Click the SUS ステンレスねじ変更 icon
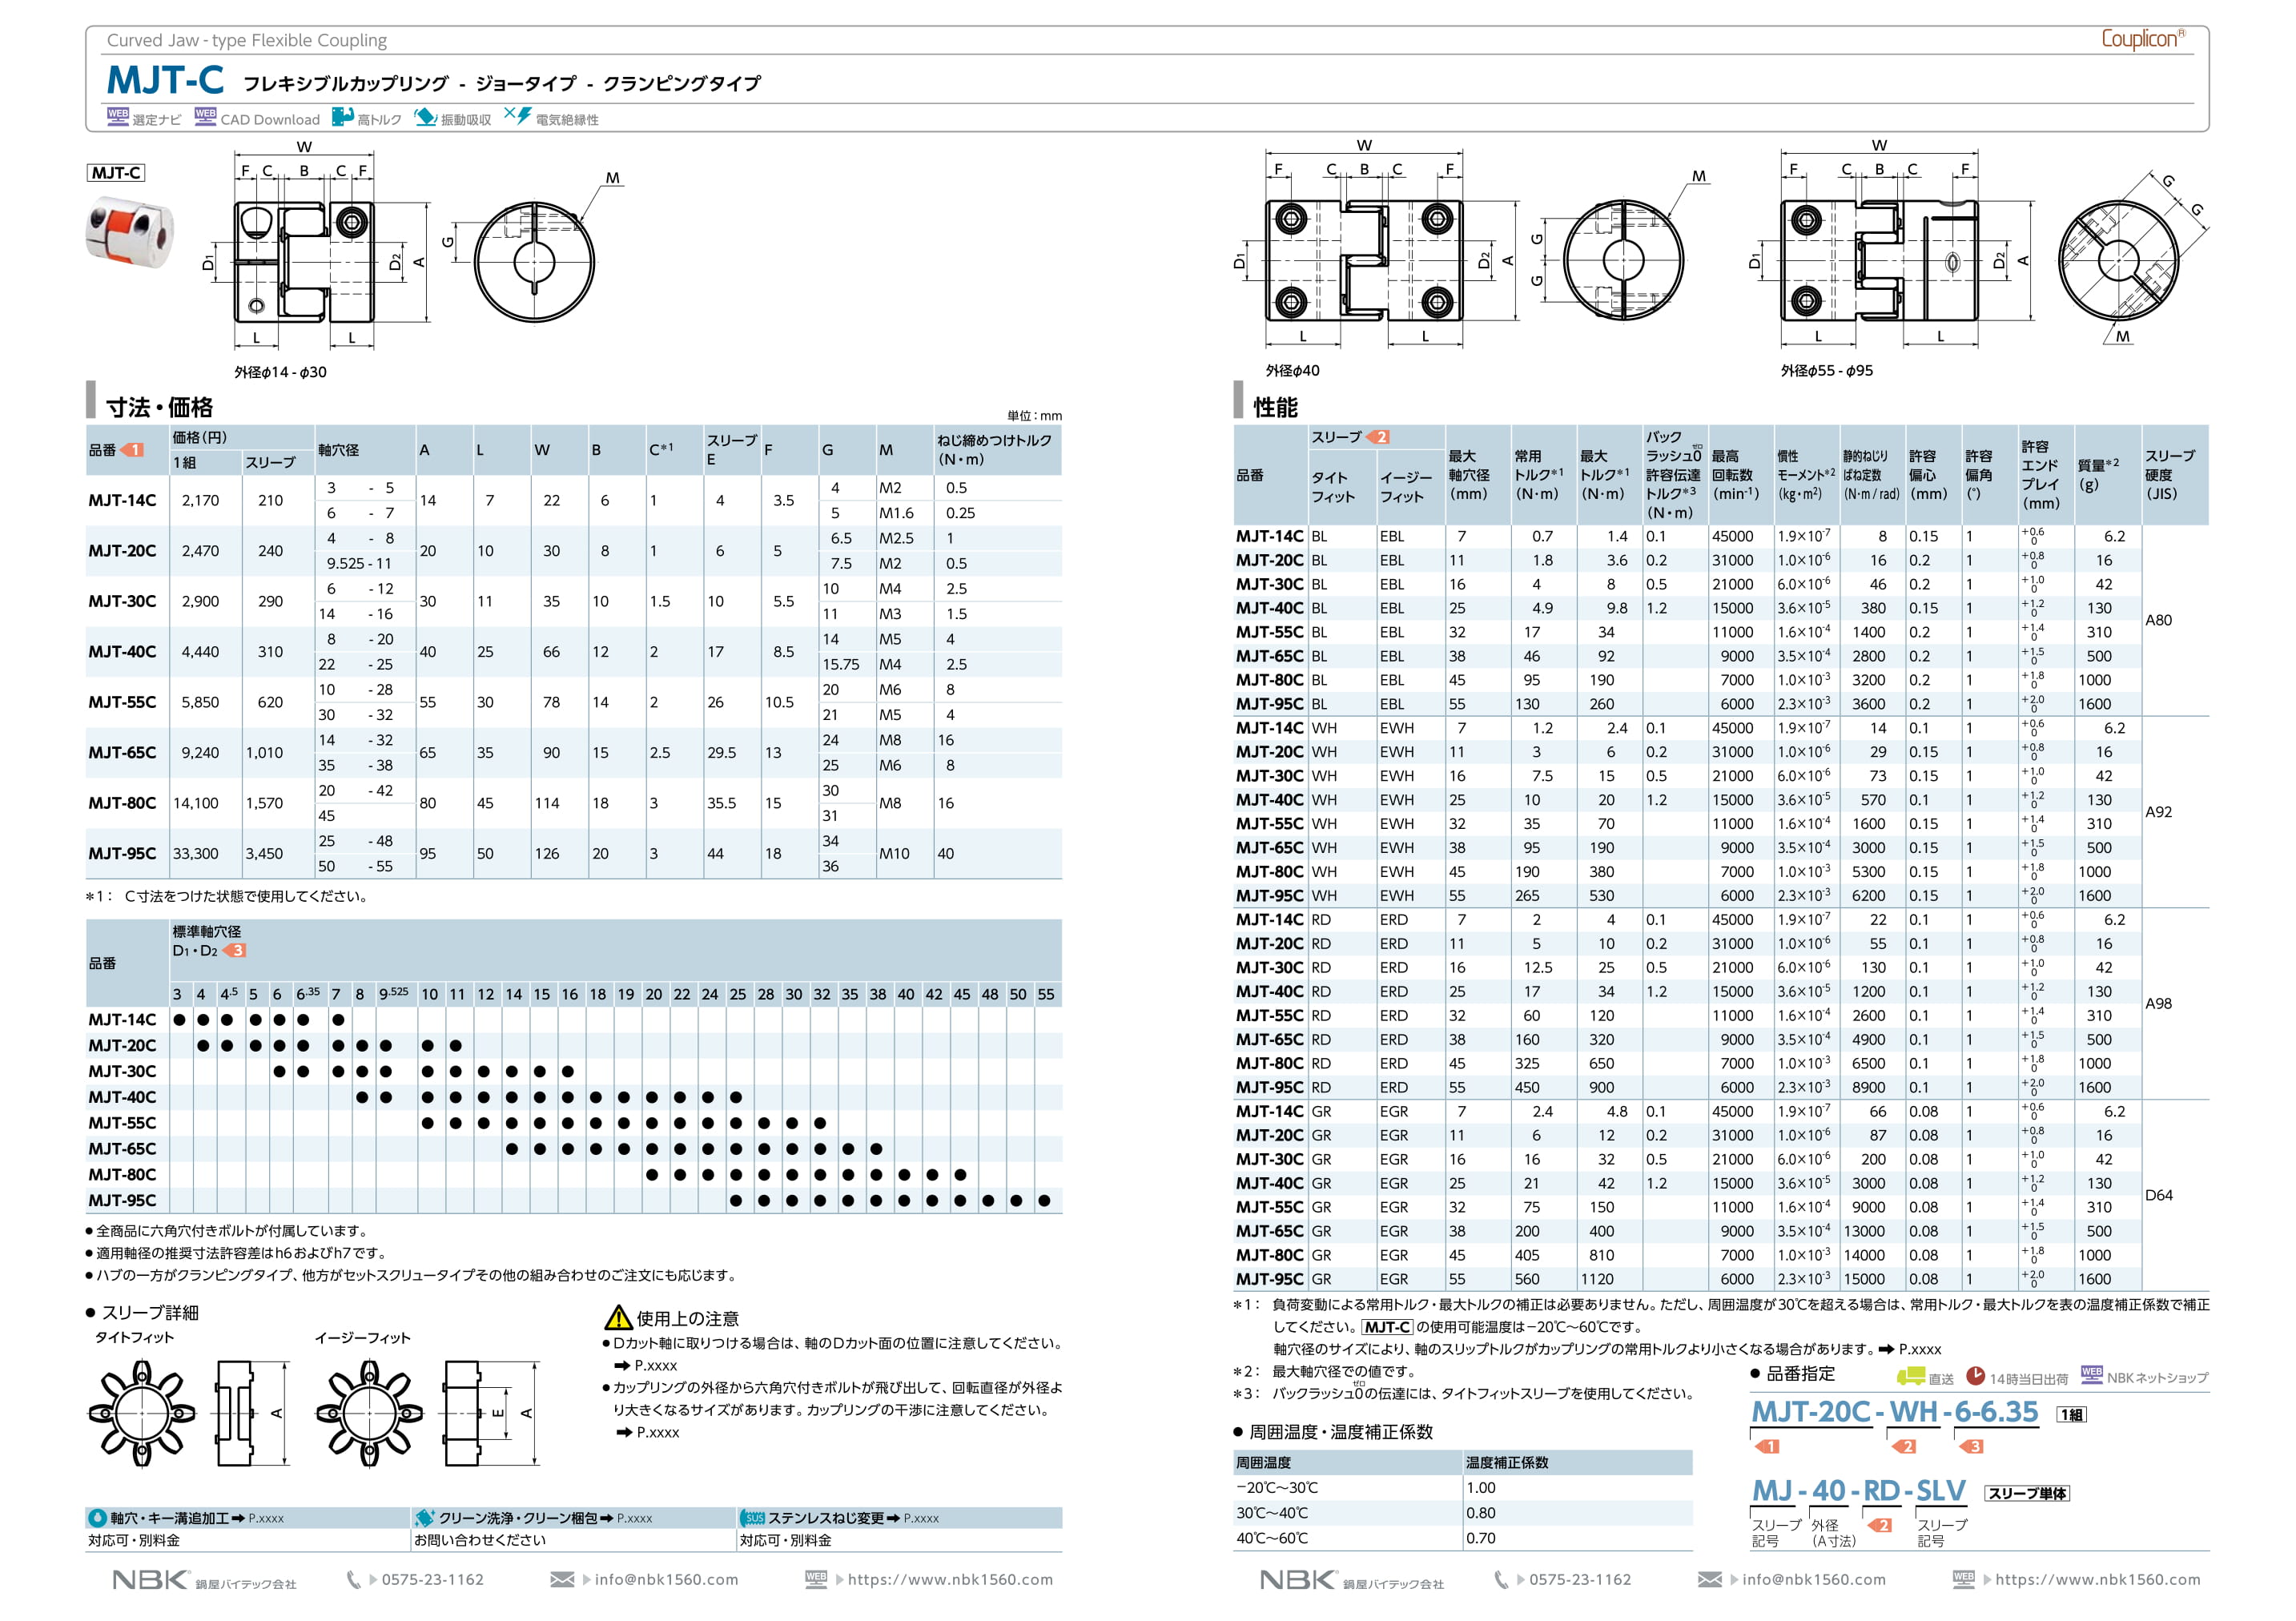 (x=754, y=1518)
